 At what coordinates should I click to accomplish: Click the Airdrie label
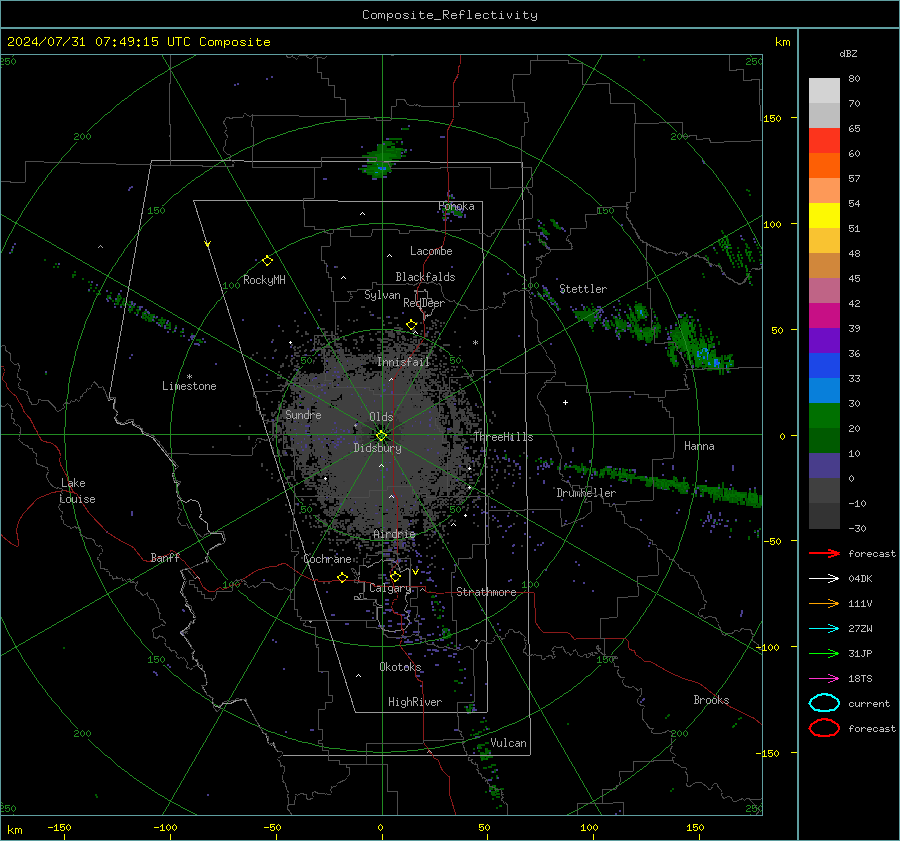point(394,534)
